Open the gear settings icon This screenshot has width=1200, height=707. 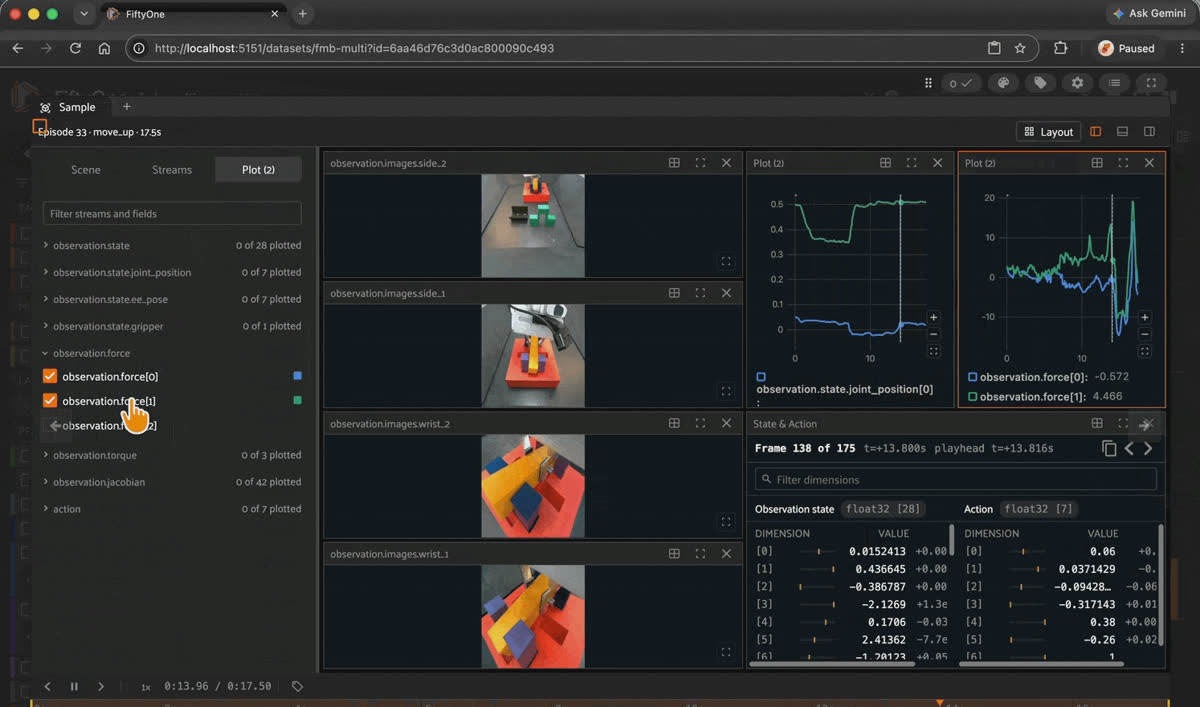click(1077, 83)
